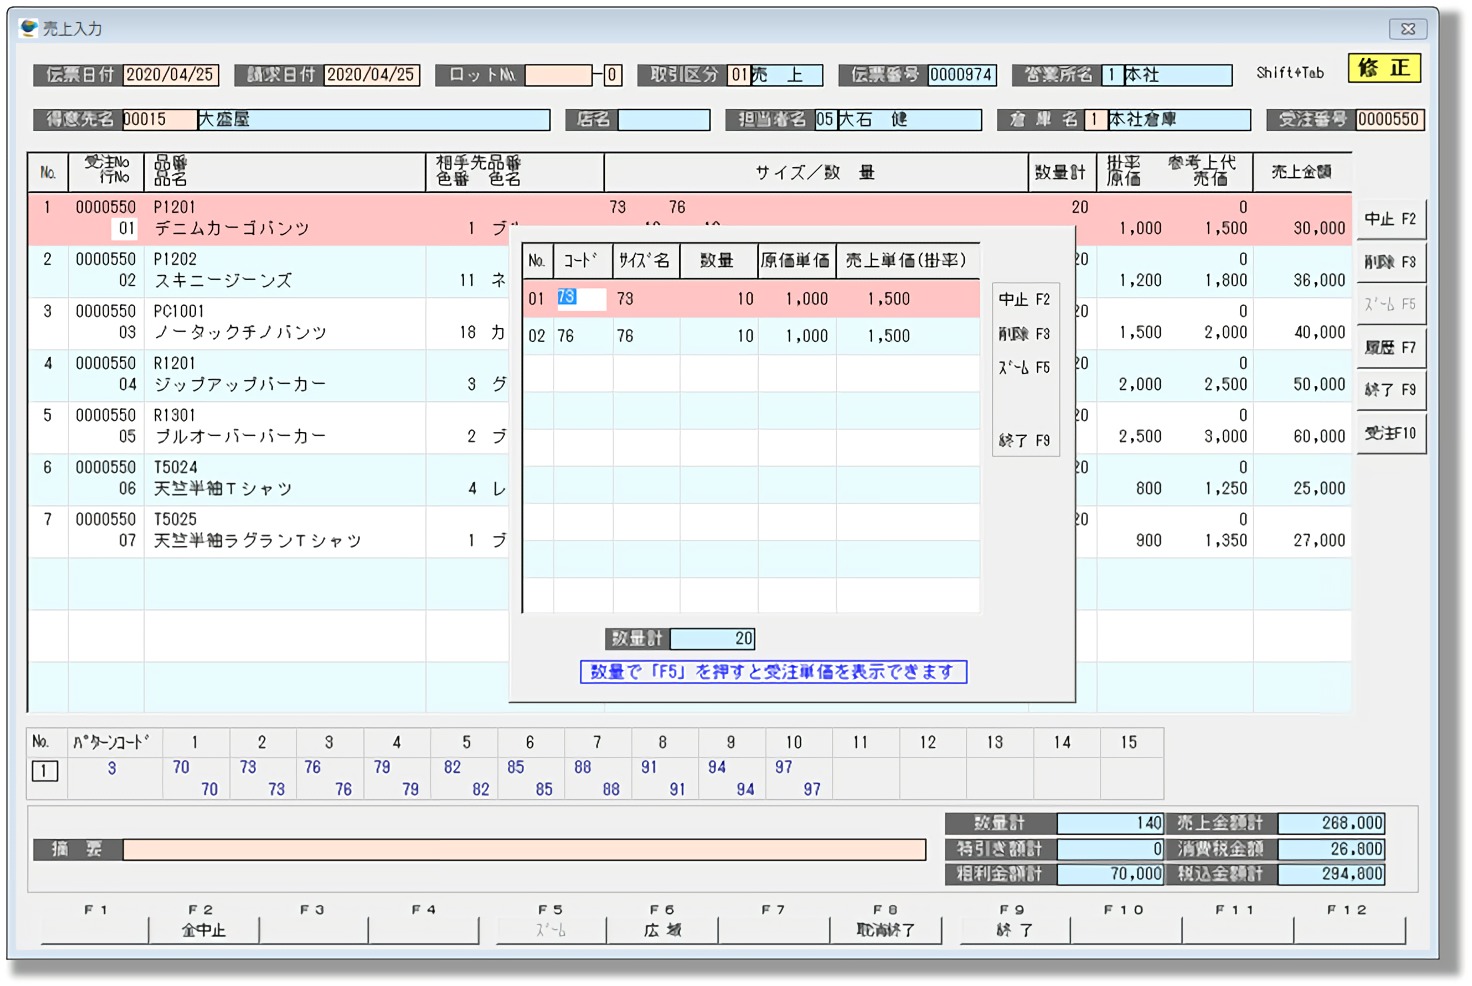
Task: Click size 70 in pattern column 1
Action: [x=181, y=768]
